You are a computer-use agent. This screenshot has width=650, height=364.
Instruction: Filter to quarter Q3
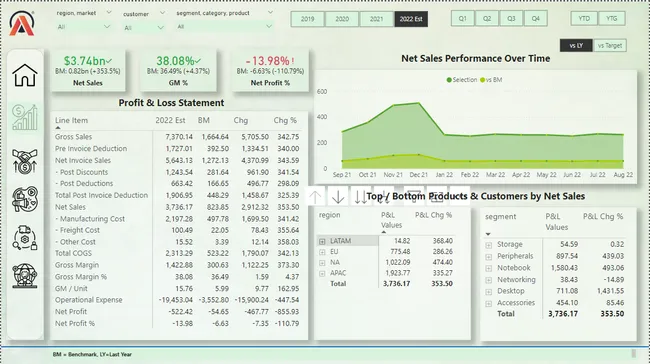[511, 19]
